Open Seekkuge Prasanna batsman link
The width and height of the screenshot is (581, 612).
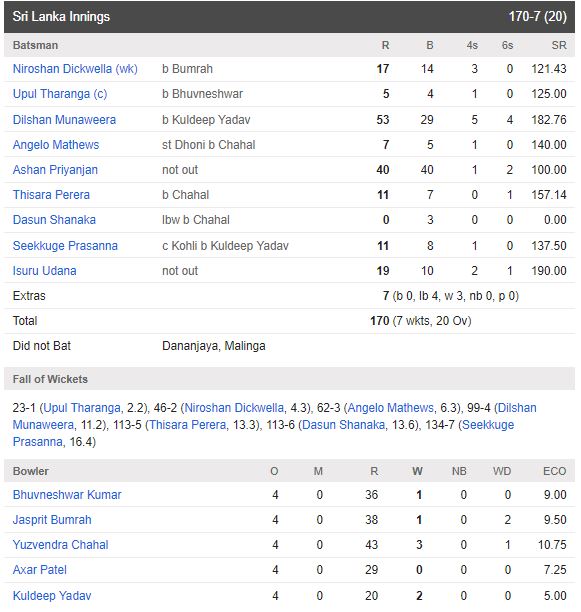pos(65,246)
